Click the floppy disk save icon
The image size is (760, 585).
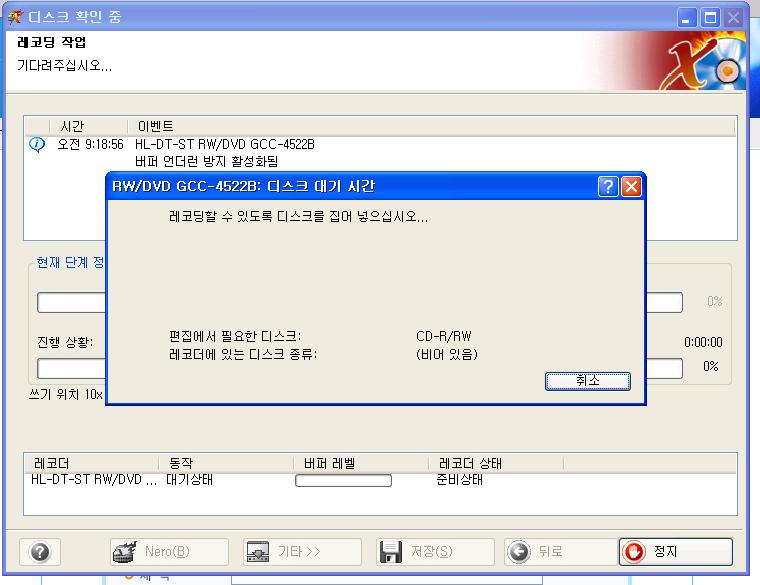click(391, 552)
